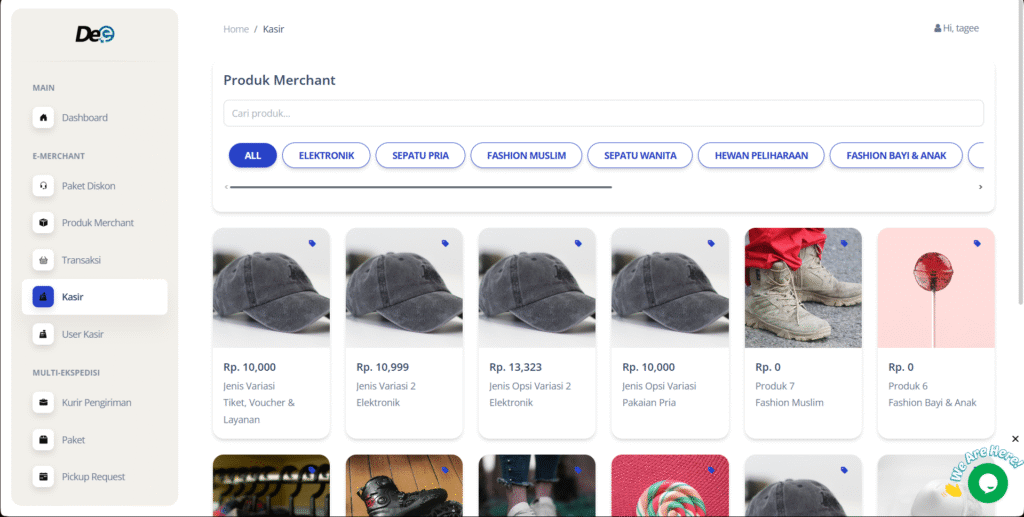Click blue tag icon on Produk 6 card
1024x517 pixels.
point(976,243)
